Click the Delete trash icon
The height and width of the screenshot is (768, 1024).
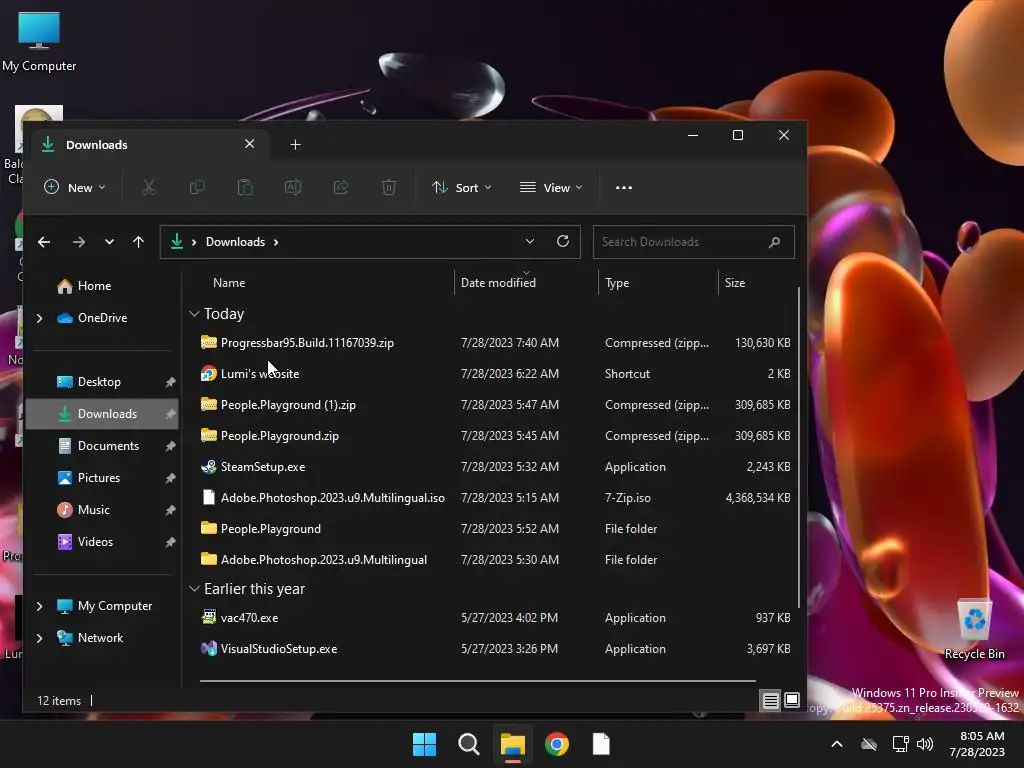[389, 187]
